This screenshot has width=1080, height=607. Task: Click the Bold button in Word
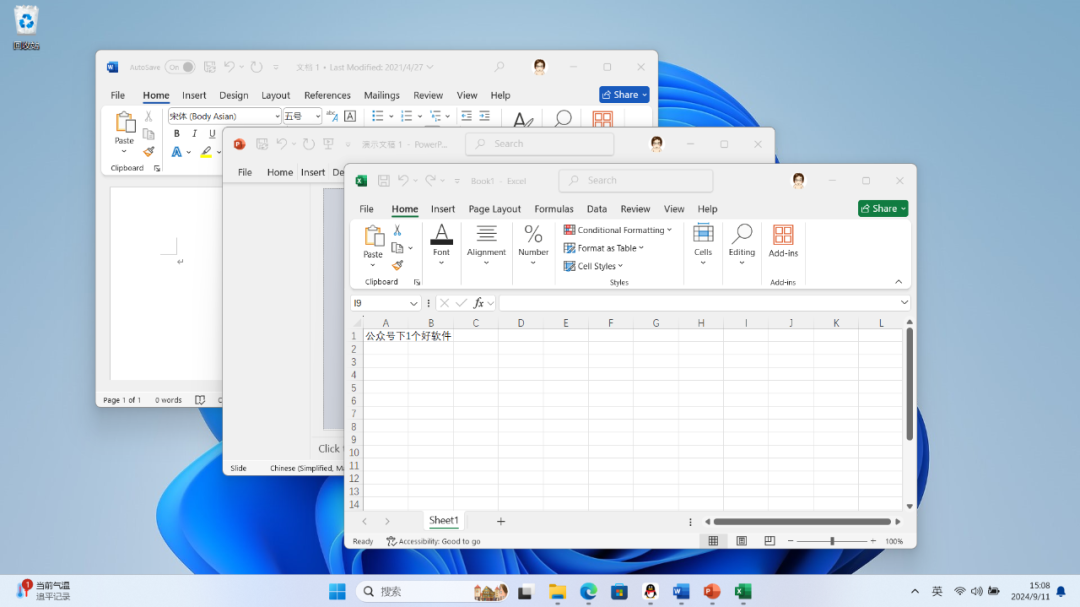pos(177,134)
